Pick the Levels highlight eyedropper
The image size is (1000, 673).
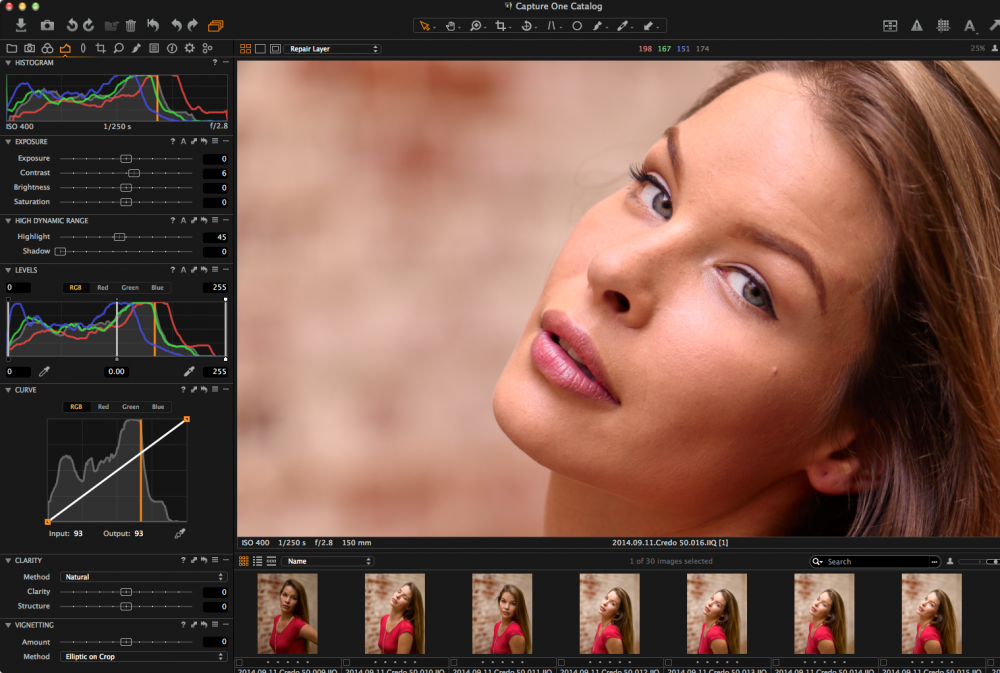[x=189, y=371]
